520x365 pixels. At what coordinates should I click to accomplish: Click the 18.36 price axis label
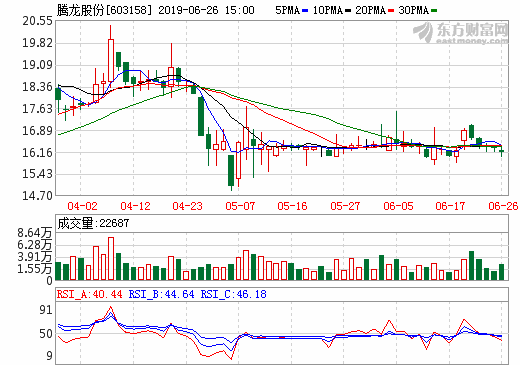point(37,87)
